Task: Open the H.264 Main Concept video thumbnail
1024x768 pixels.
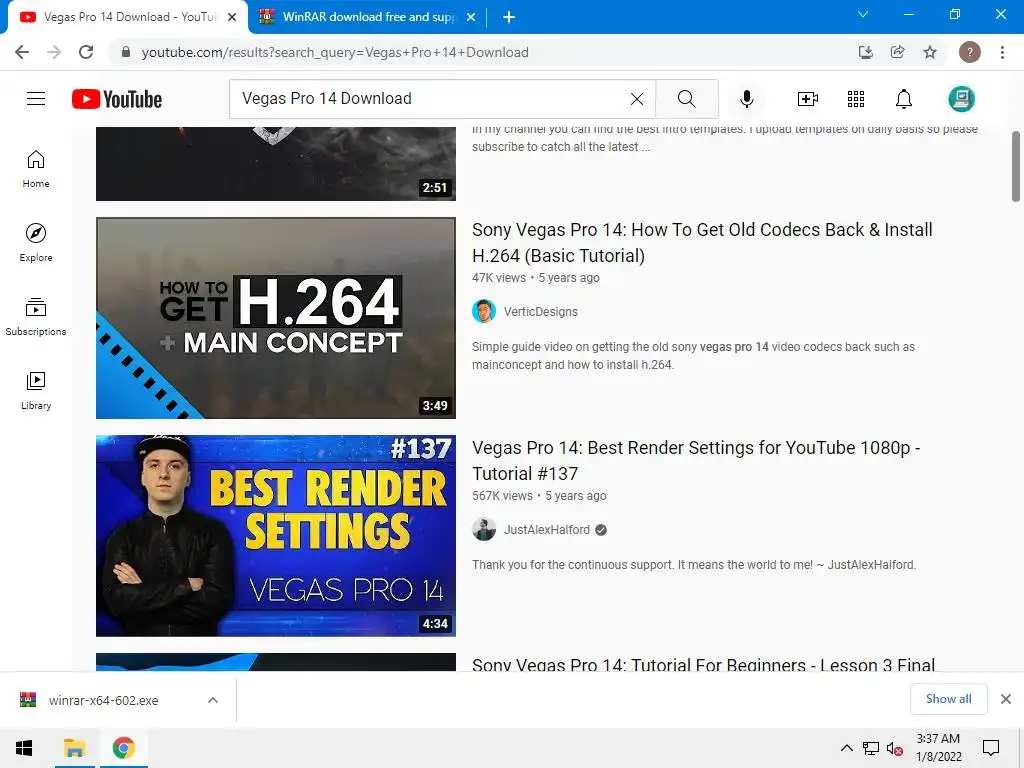Action: (x=276, y=318)
